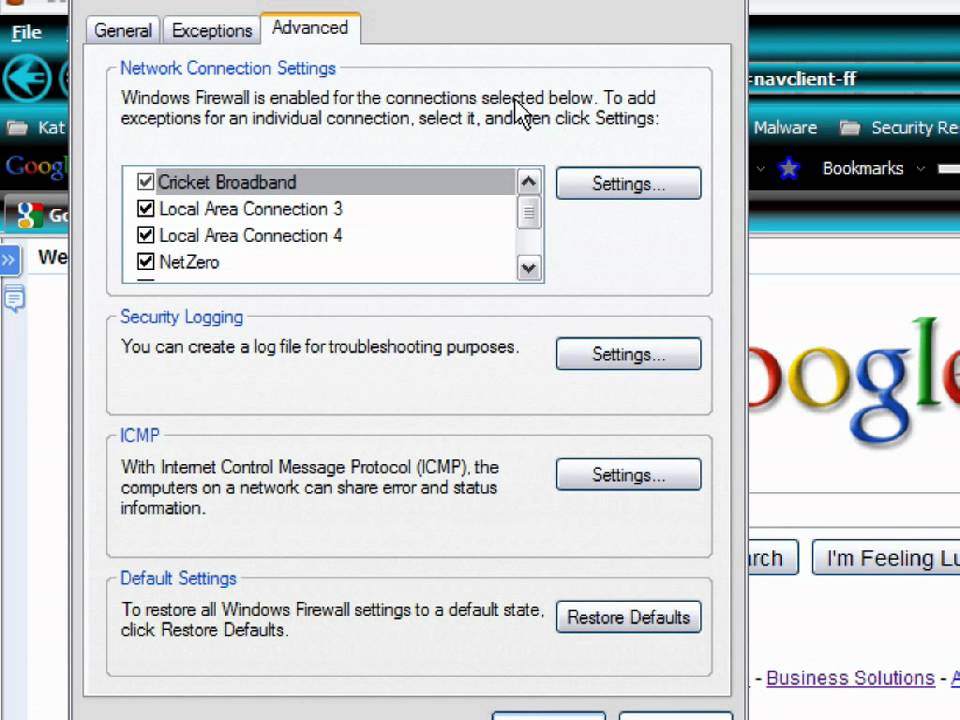The image size is (960, 720).
Task: Click the connection list scrollbar thumb
Action: [x=529, y=212]
